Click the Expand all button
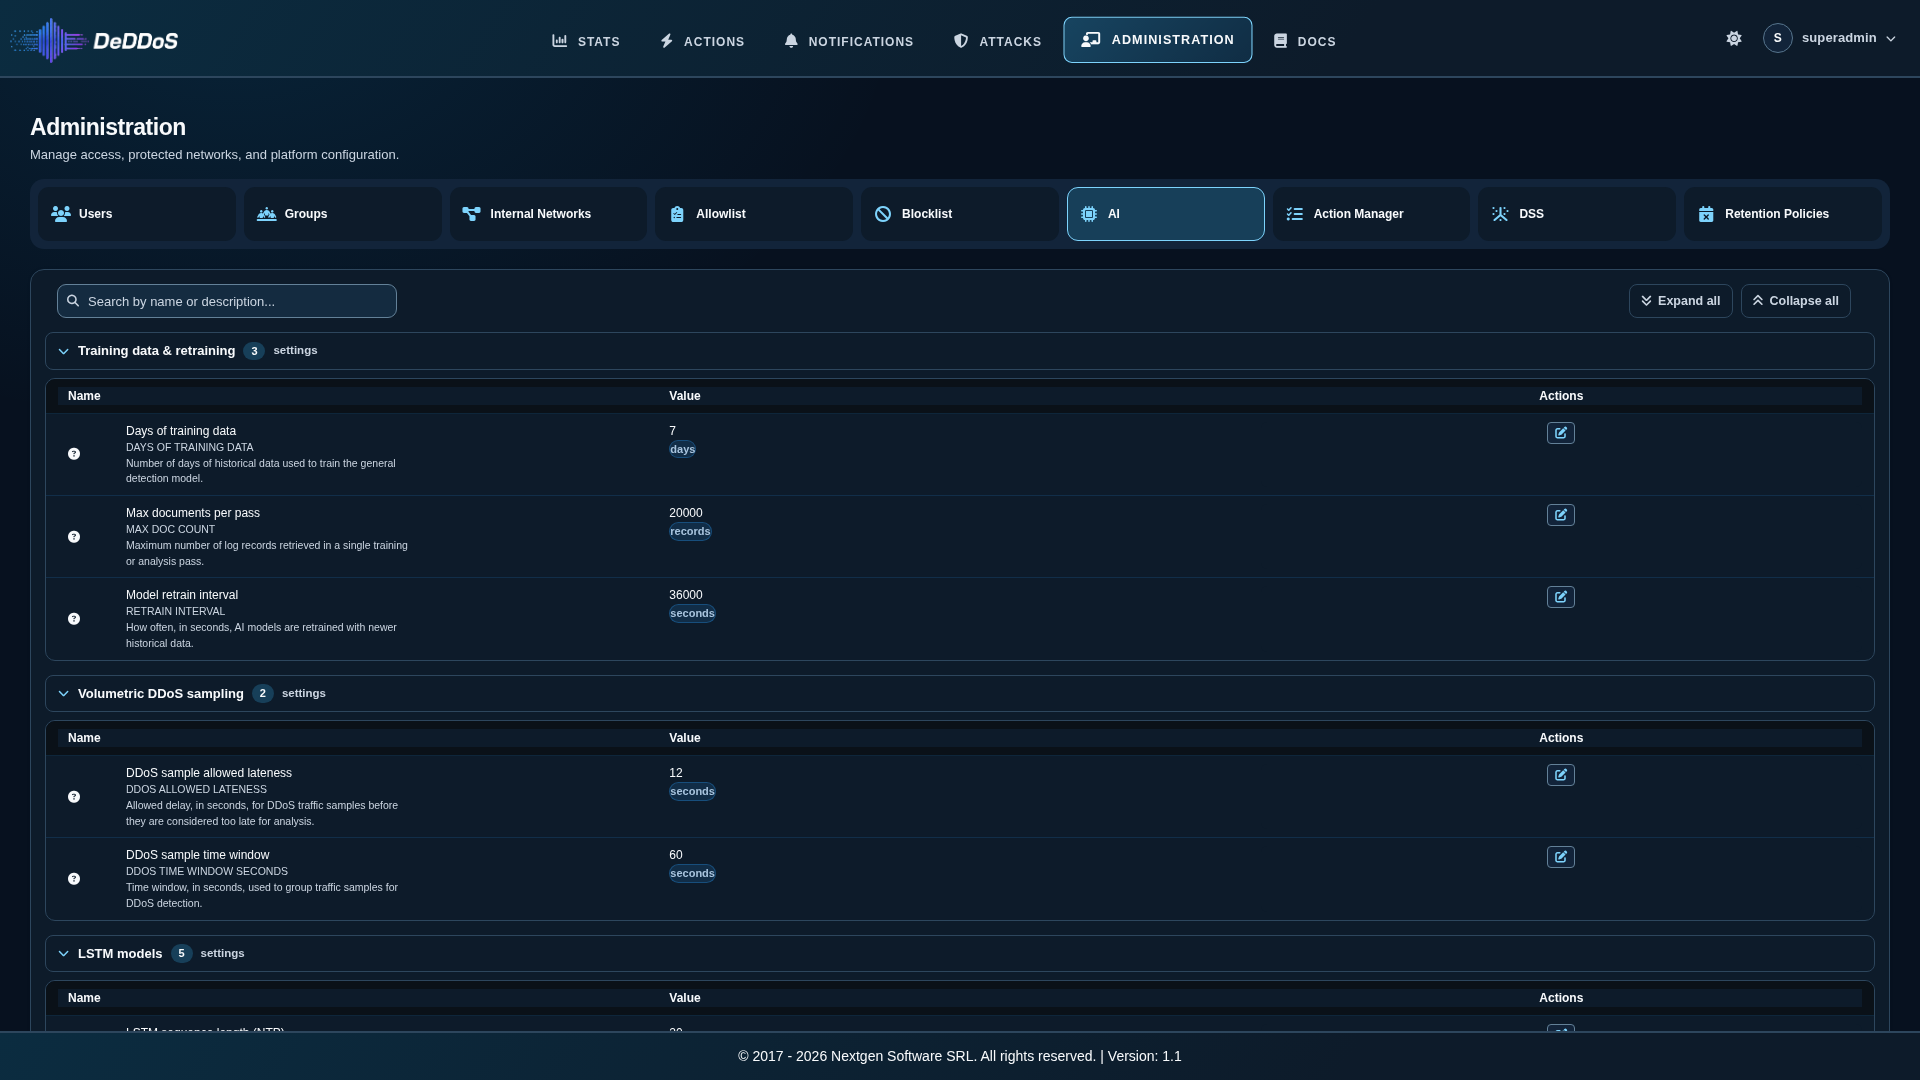The image size is (1920, 1080). coord(1680,301)
